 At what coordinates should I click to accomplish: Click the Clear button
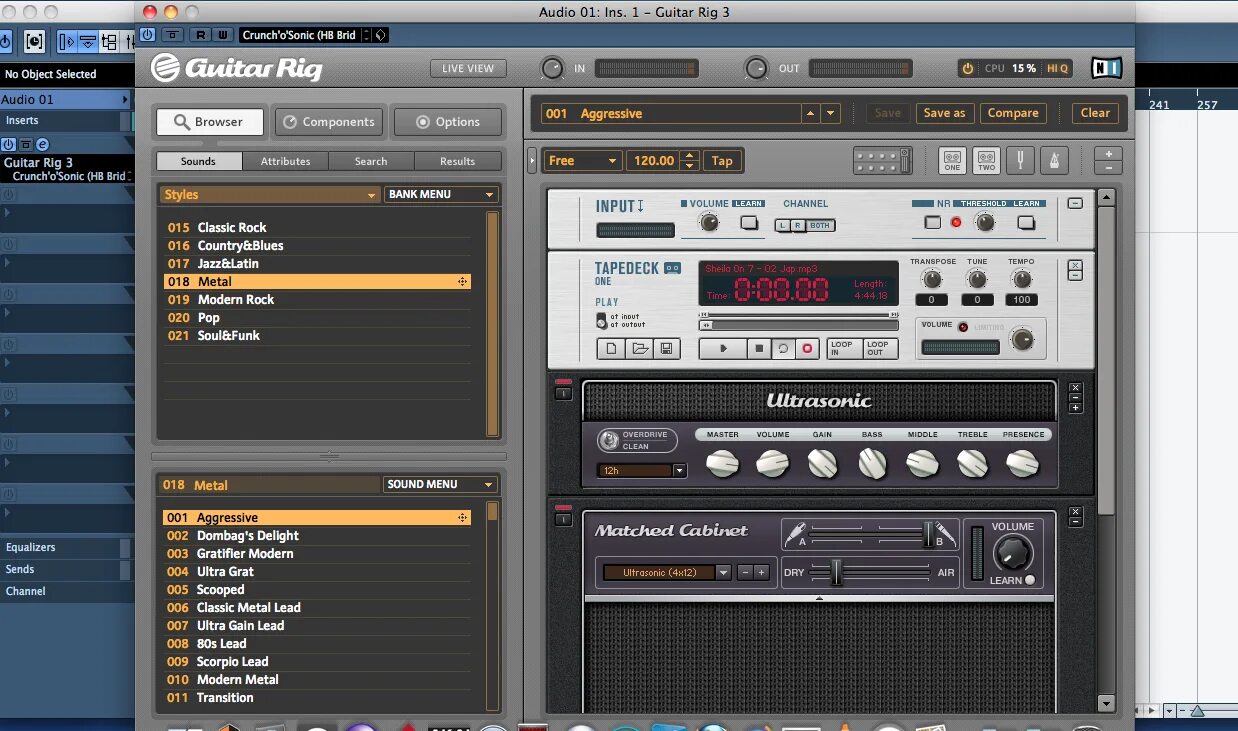pos(1095,113)
